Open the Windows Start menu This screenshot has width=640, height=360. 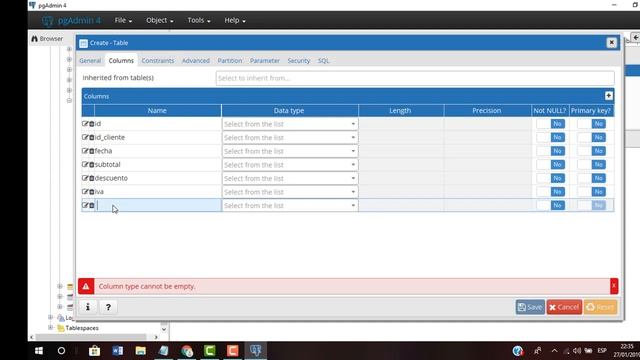pyautogui.click(x=39, y=351)
